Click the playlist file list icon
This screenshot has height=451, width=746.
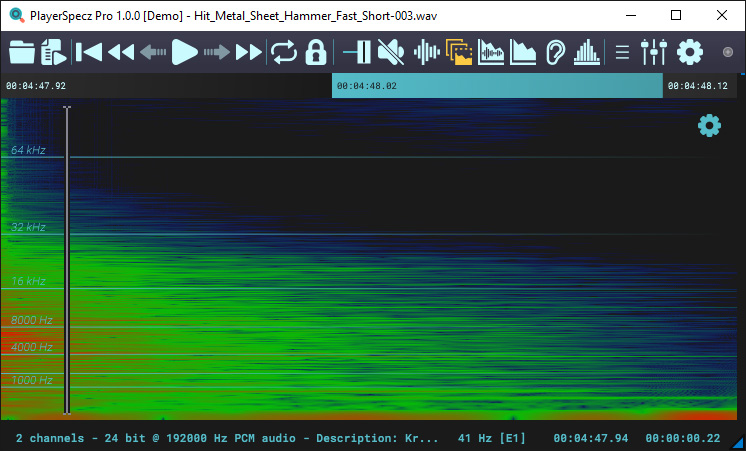(x=53, y=52)
